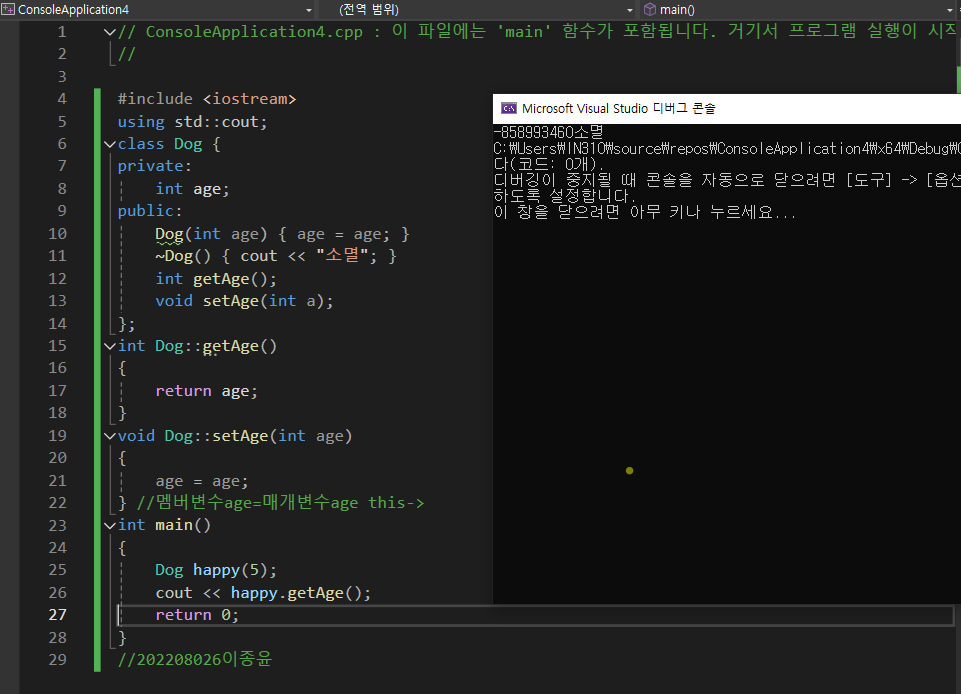Click the -858993460소멸 console output
961x694 pixels.
tap(549, 132)
